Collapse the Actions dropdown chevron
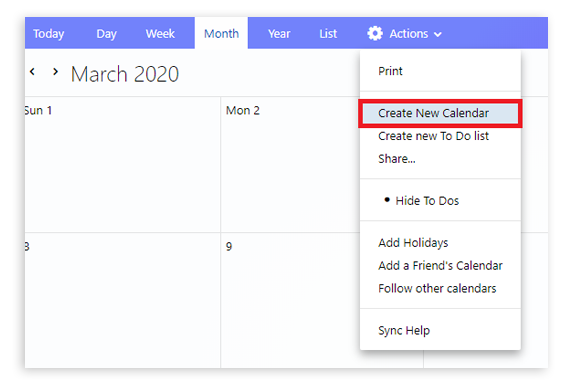573x385 pixels. [438, 34]
